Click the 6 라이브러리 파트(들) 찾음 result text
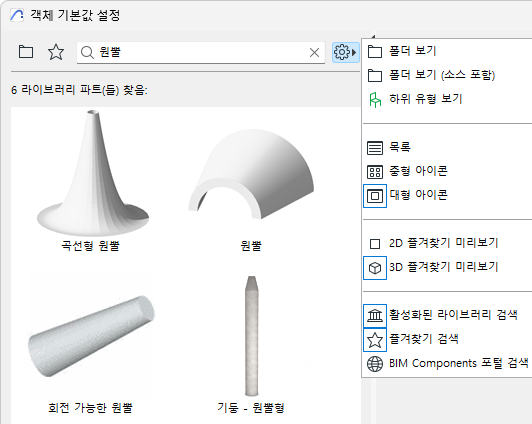This screenshot has height=424, width=532. coord(79,90)
